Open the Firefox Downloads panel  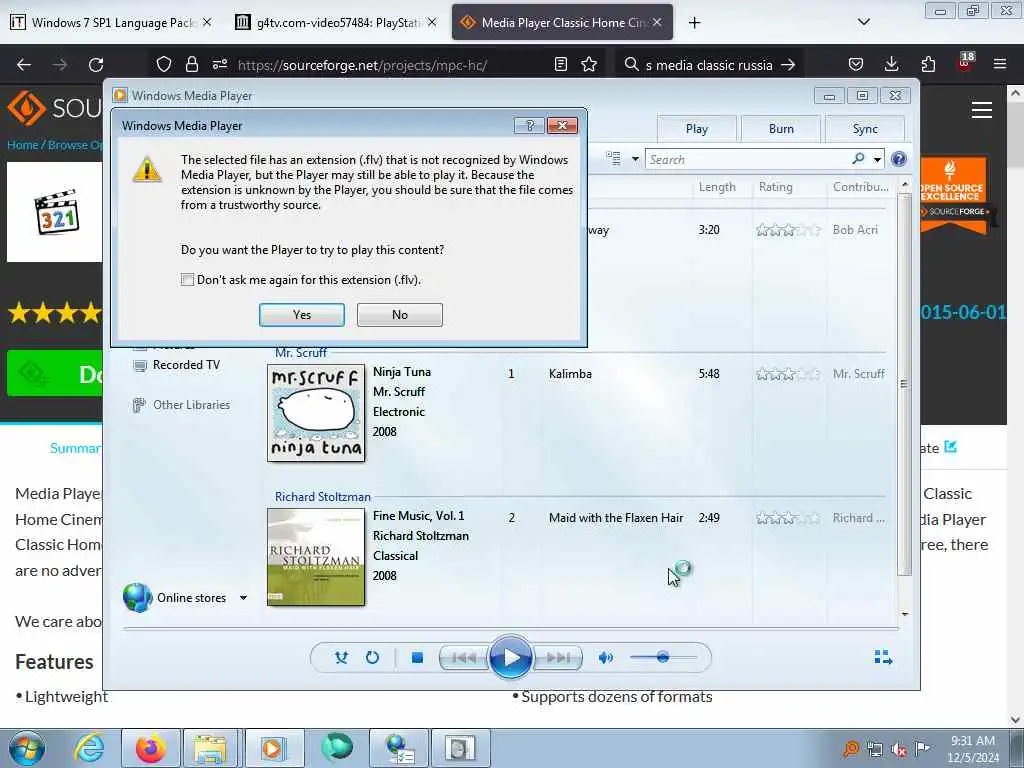click(x=891, y=65)
